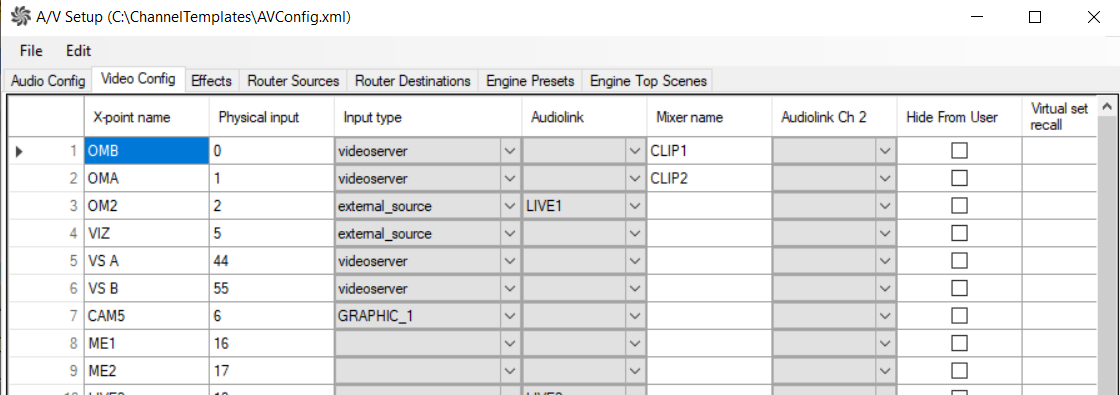Click the CLIP1 Mixer name cell
The height and width of the screenshot is (395, 1120).
click(709, 151)
